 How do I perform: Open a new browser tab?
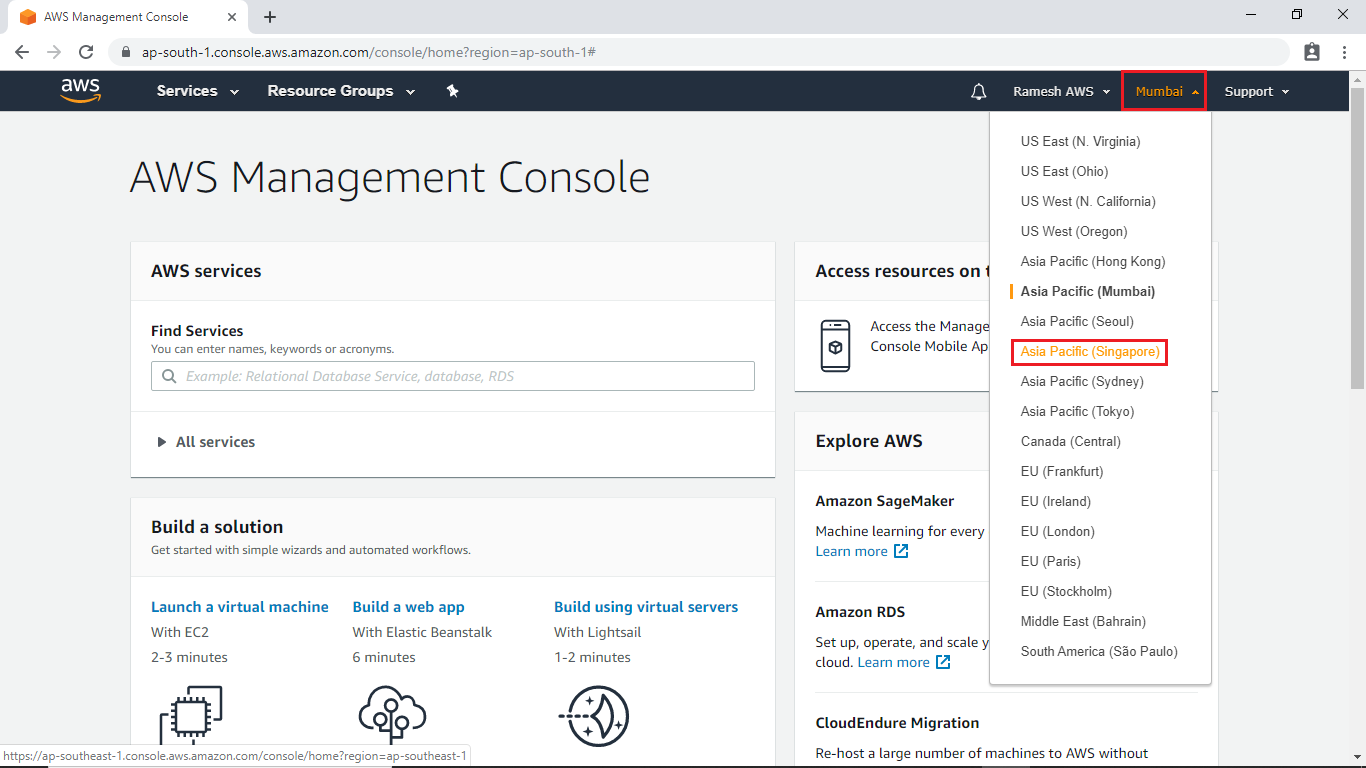270,17
